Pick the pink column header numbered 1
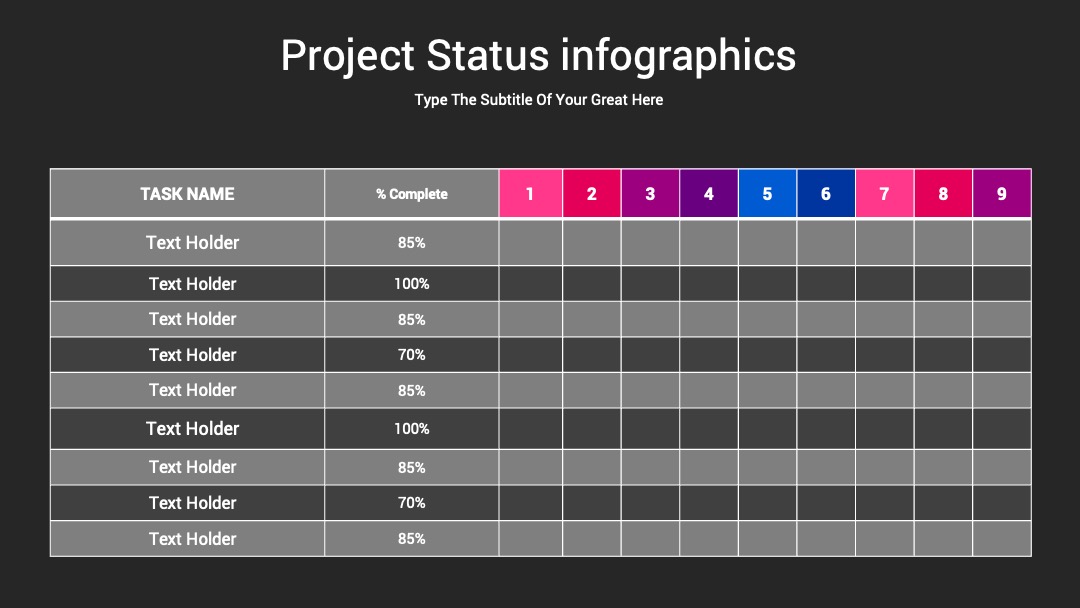 click(530, 193)
